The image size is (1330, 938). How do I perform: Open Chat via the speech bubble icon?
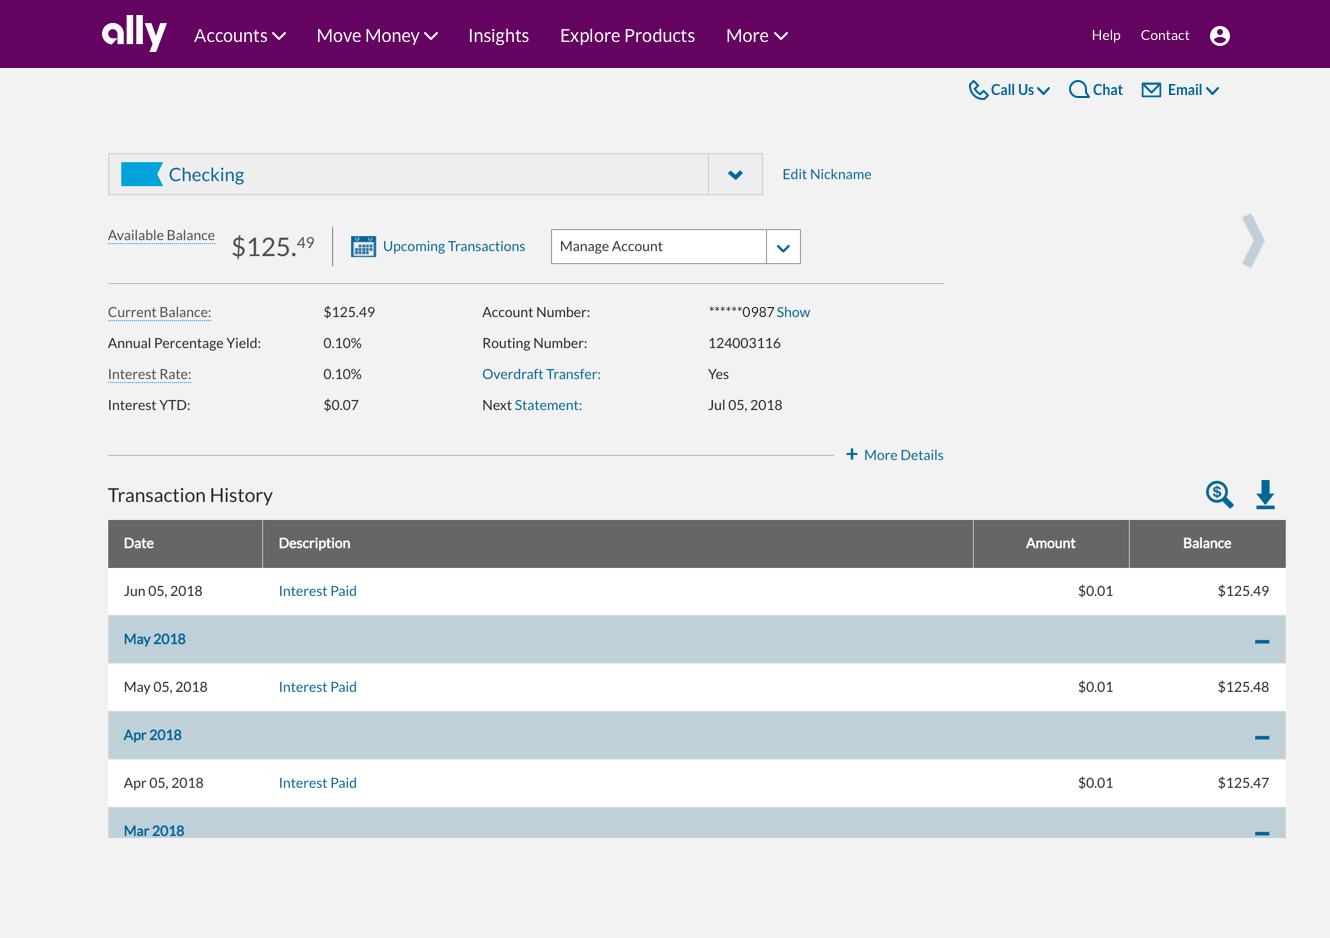click(x=1079, y=90)
